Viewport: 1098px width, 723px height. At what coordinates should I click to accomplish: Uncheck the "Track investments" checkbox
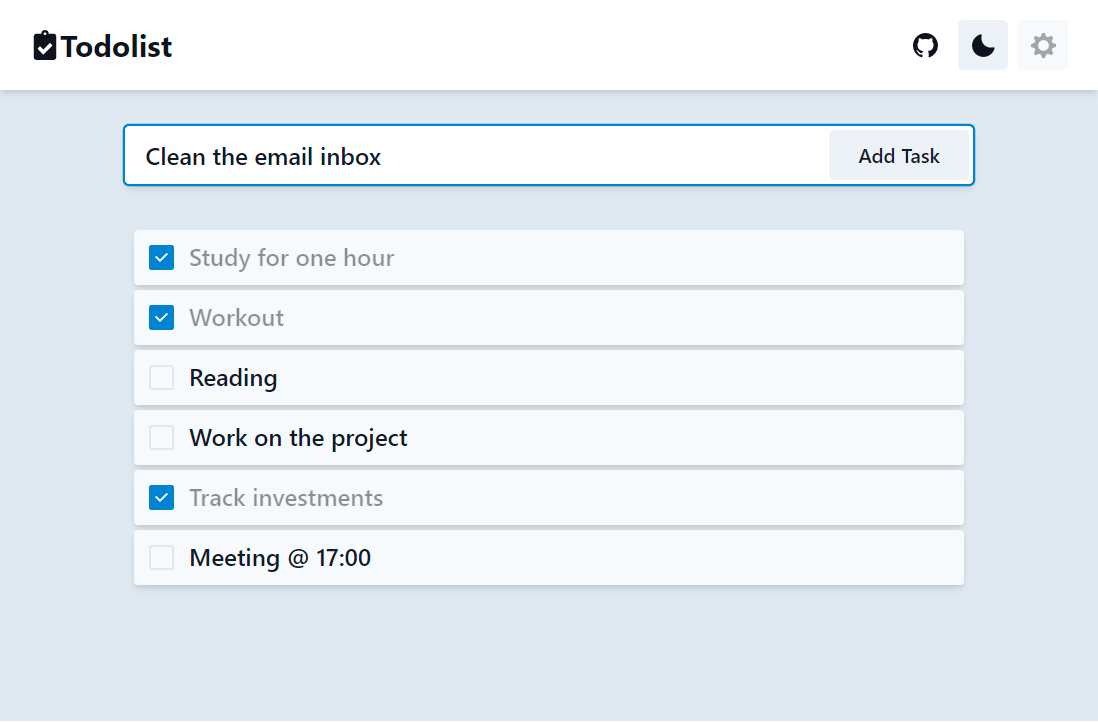pos(161,498)
